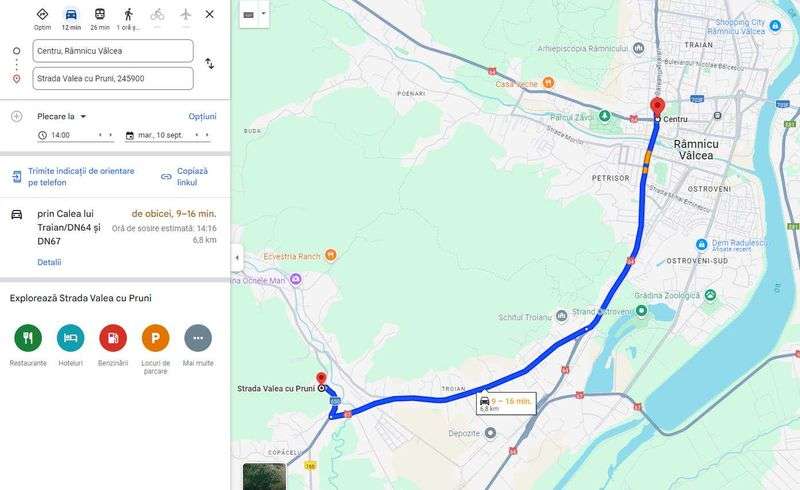Open Hoteluri category icon
Screen dimensions: 800x490
pos(70,338)
